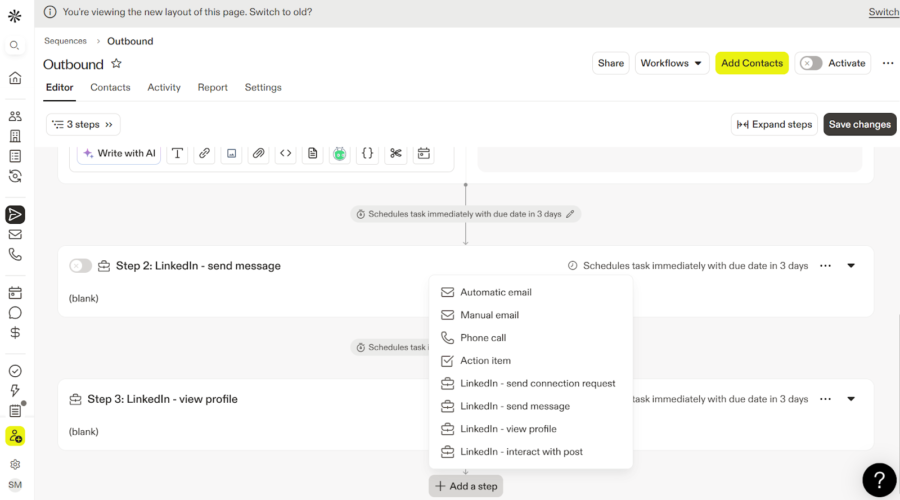Click Write with AI button

coord(119,153)
